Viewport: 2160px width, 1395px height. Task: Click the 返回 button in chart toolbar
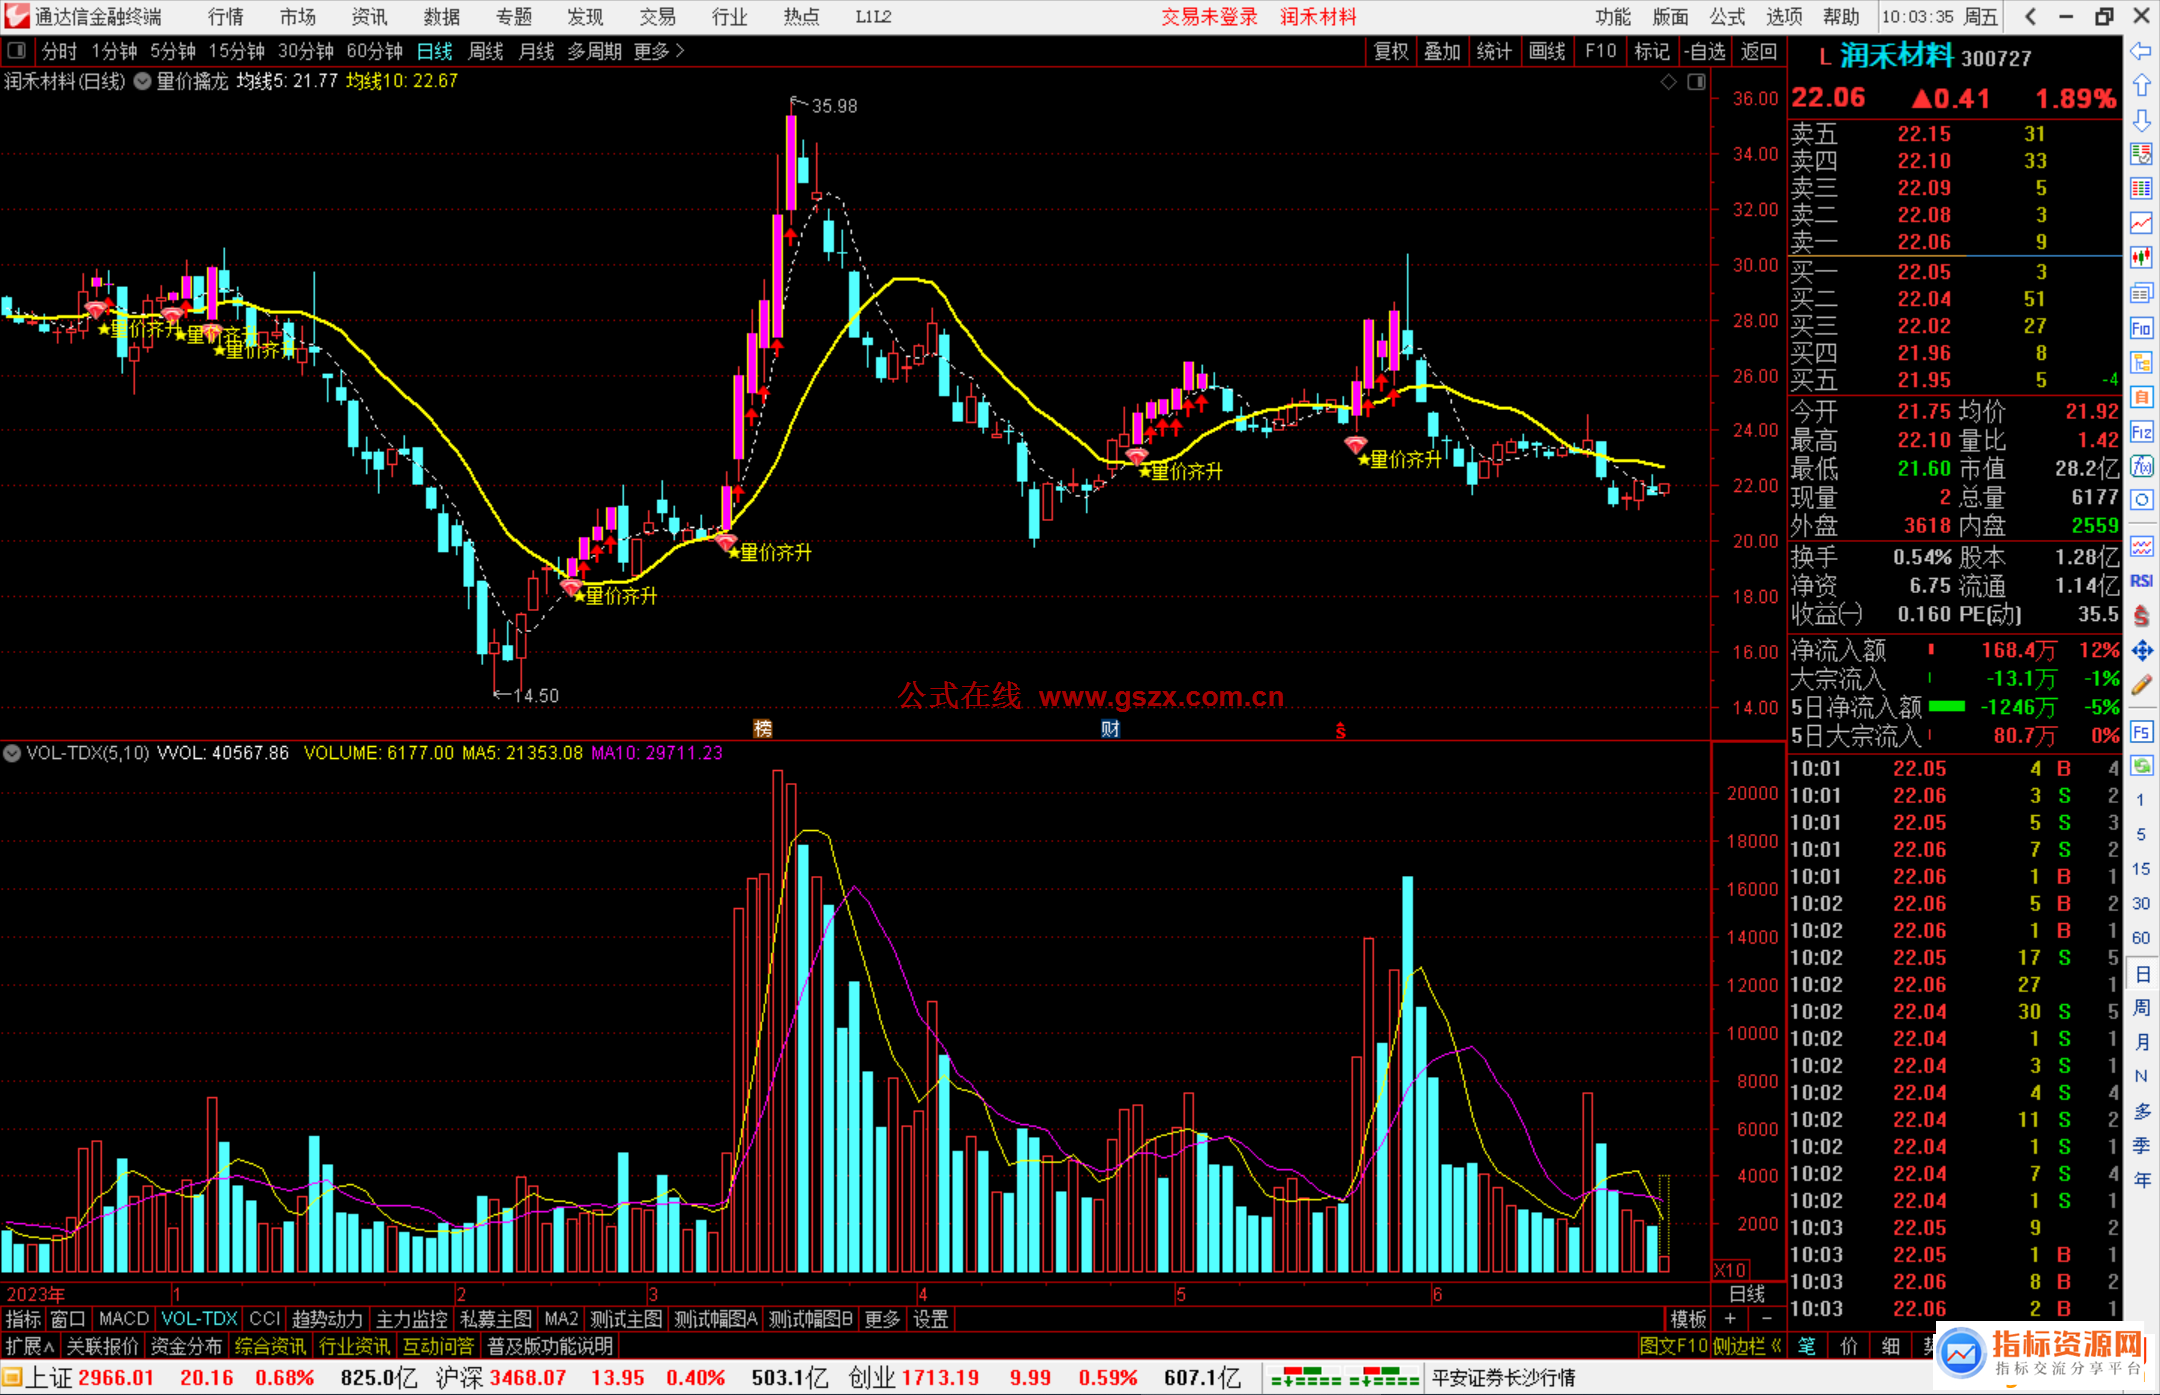click(x=1758, y=51)
